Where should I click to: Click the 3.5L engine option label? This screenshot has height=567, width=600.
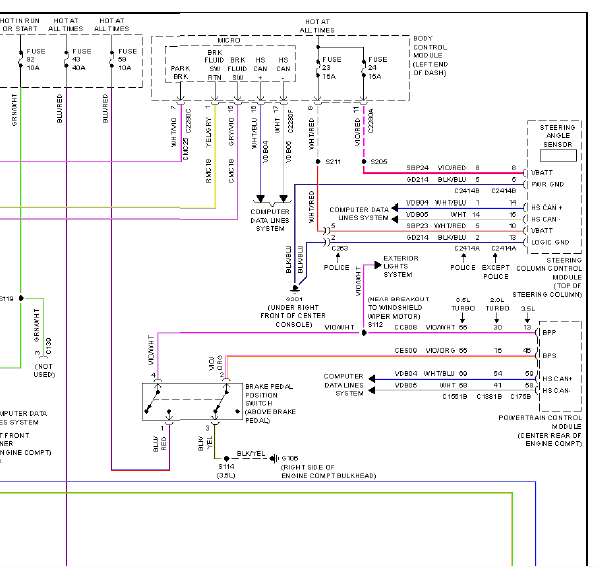click(527, 308)
